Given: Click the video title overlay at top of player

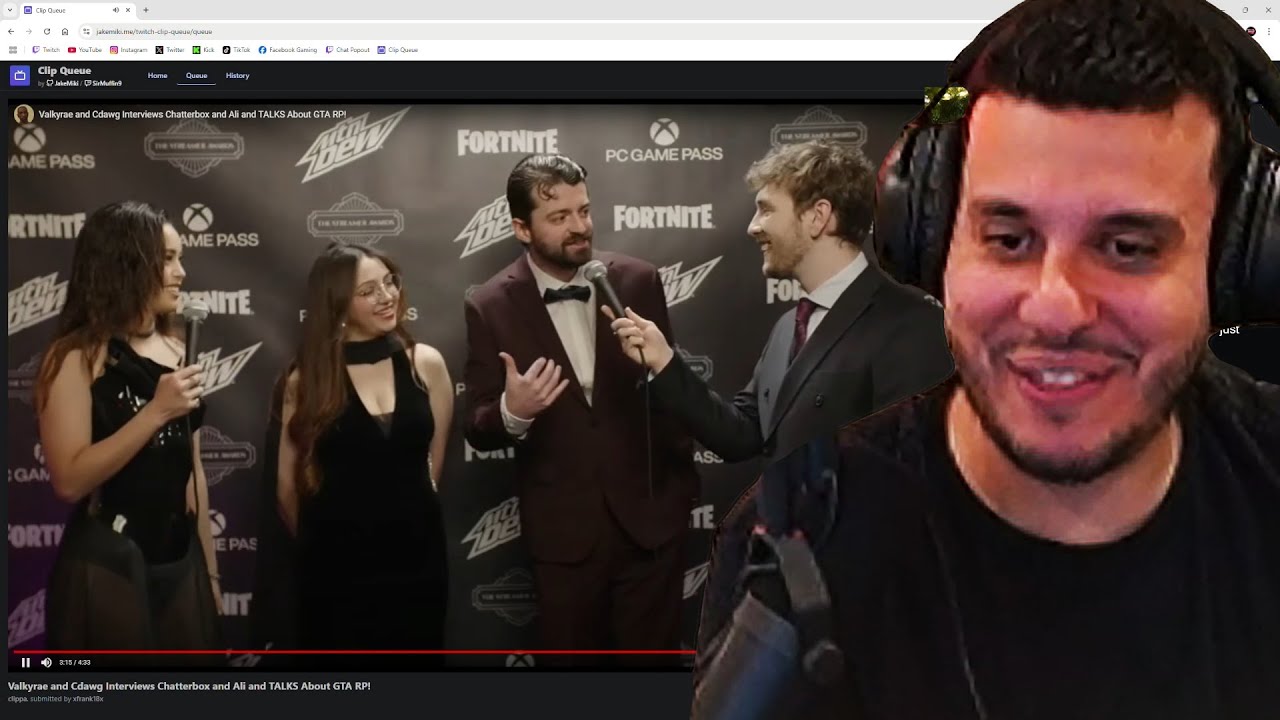Looking at the screenshot, I should click(x=192, y=115).
